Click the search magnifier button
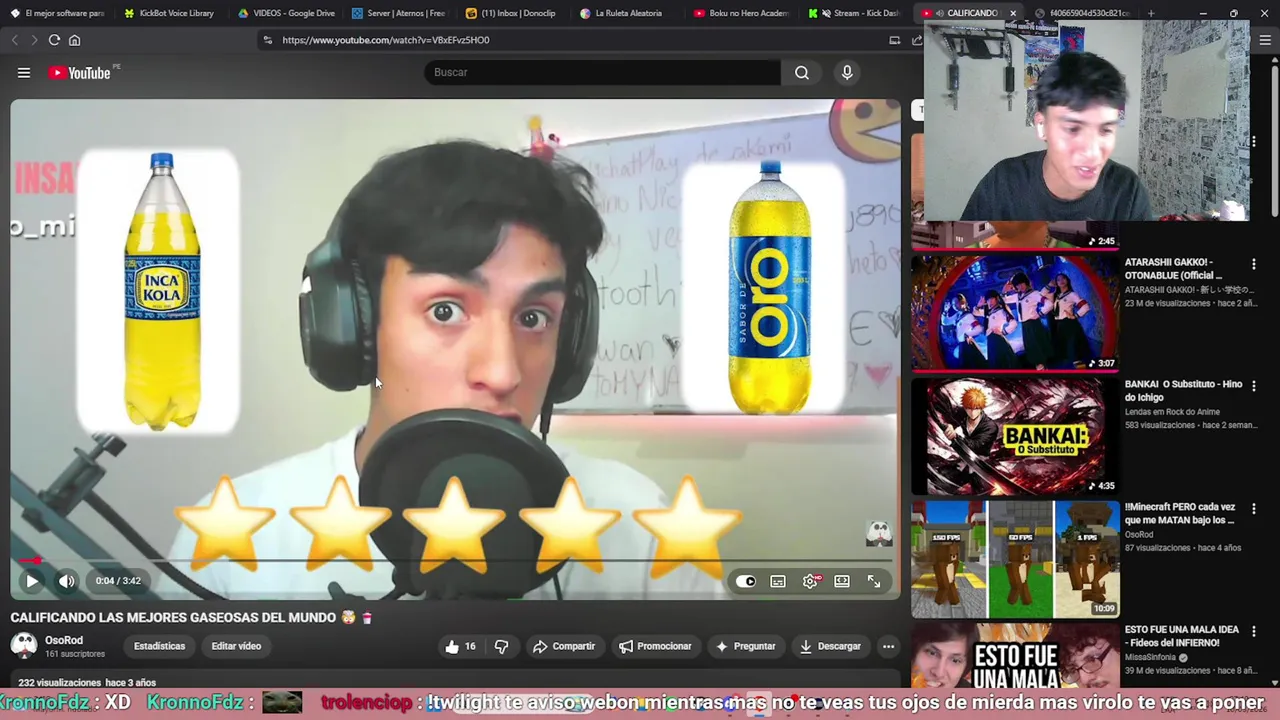1280x720 pixels. pos(802,72)
